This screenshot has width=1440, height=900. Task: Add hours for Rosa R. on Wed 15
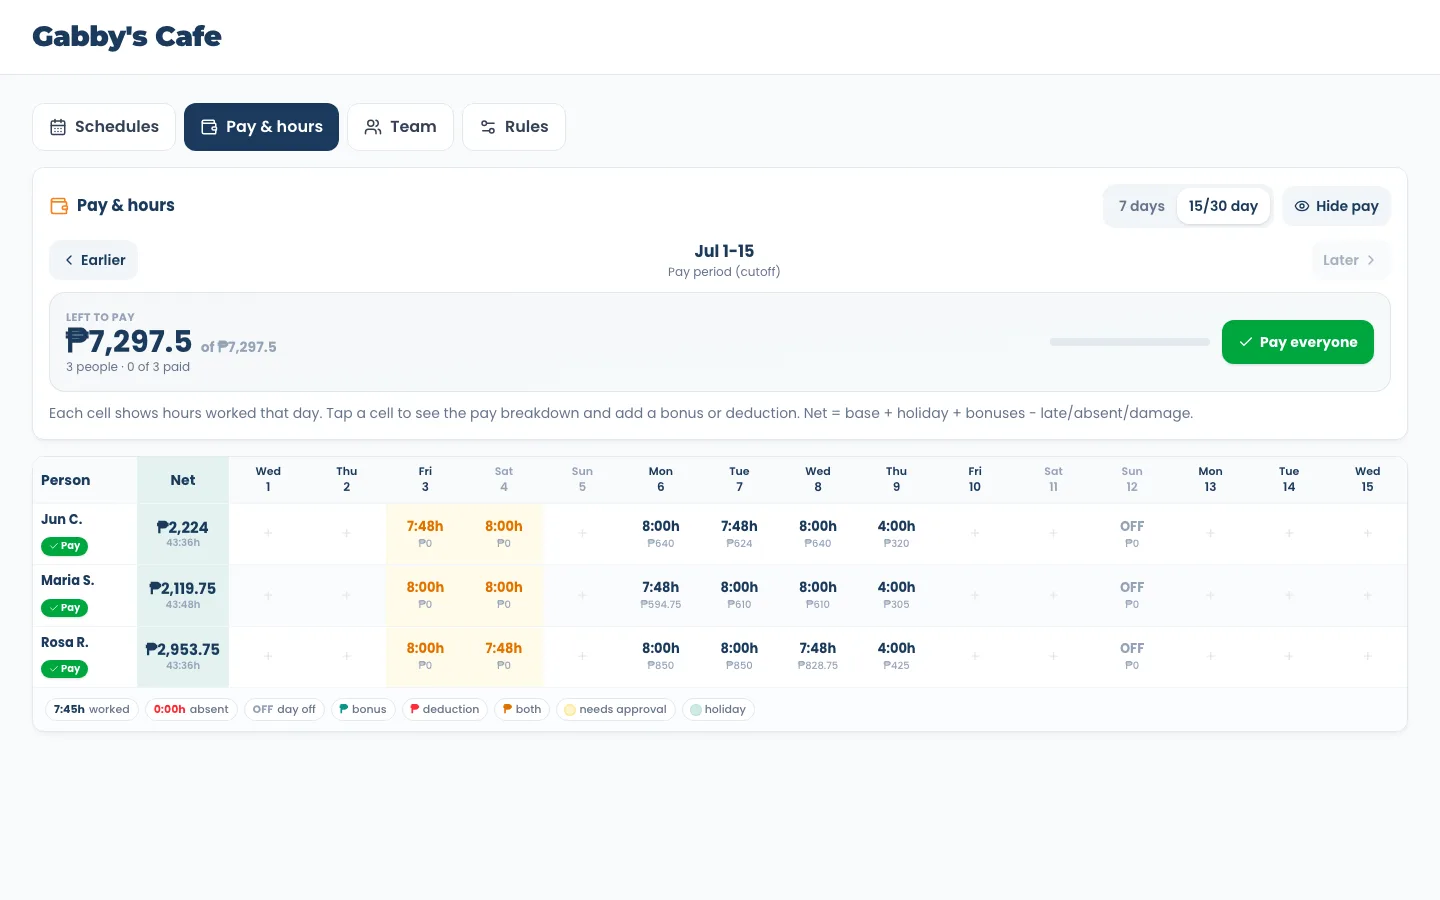click(1367, 656)
